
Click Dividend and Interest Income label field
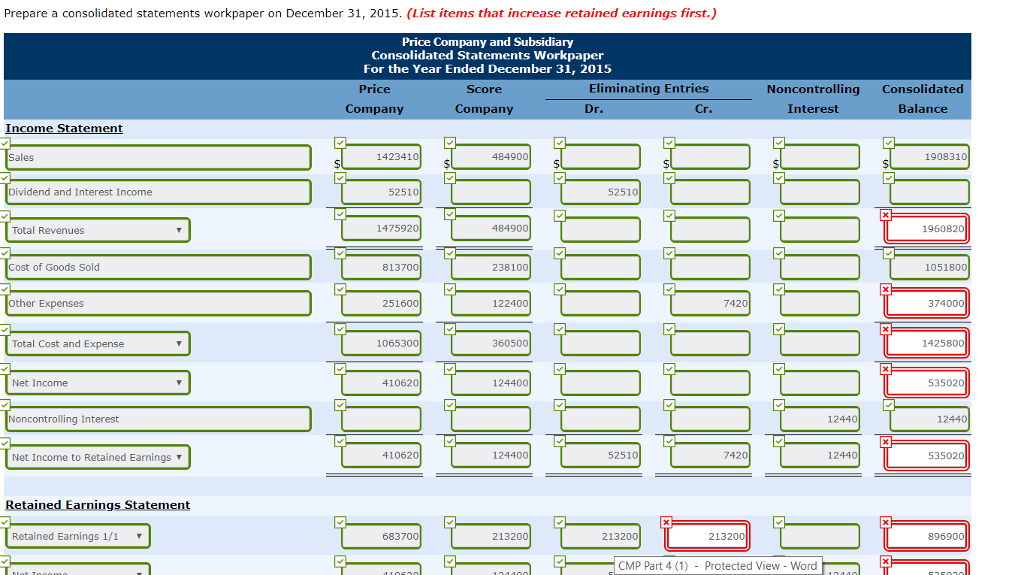[158, 192]
